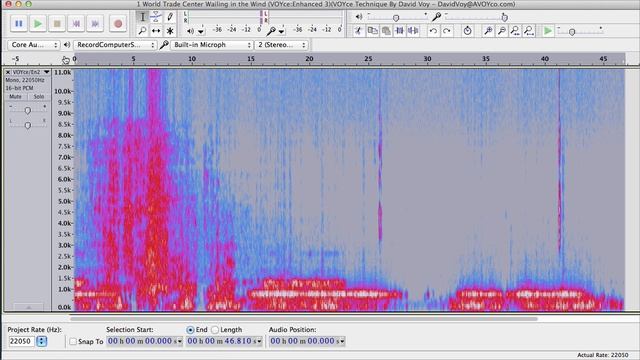Open the input meter dropdown arrow
640x360 pixels.
[281, 31]
